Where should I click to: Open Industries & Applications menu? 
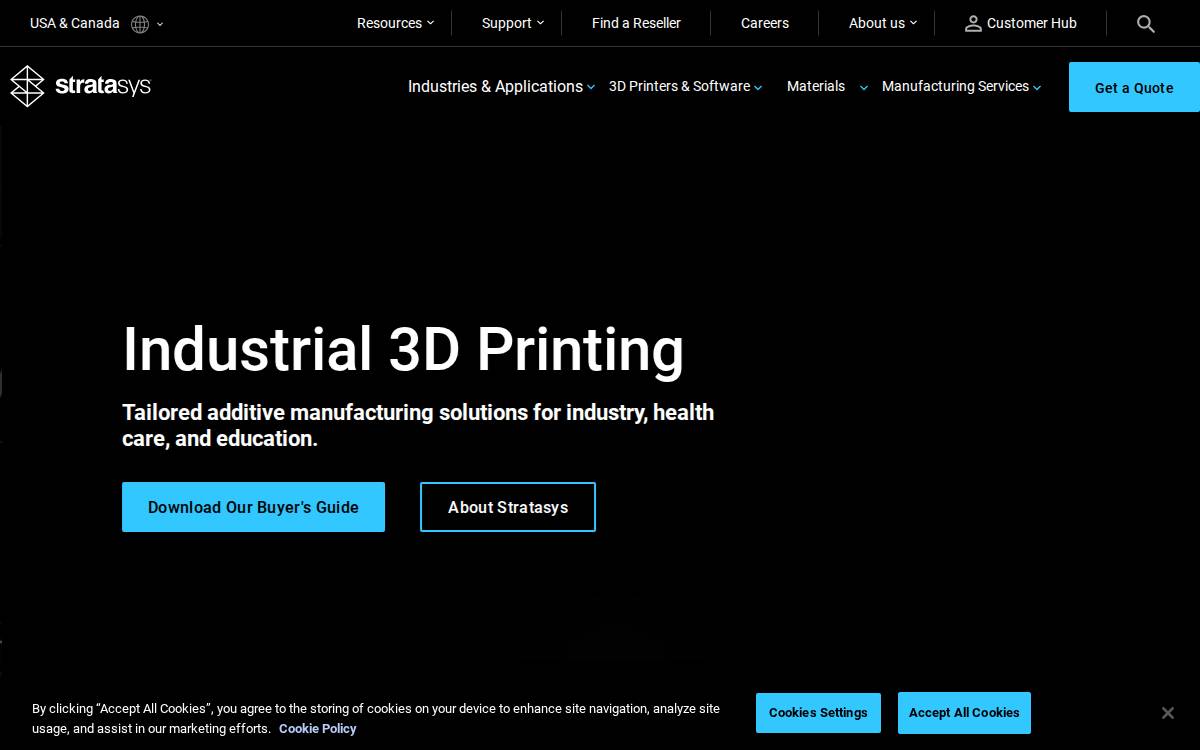pyautogui.click(x=495, y=86)
